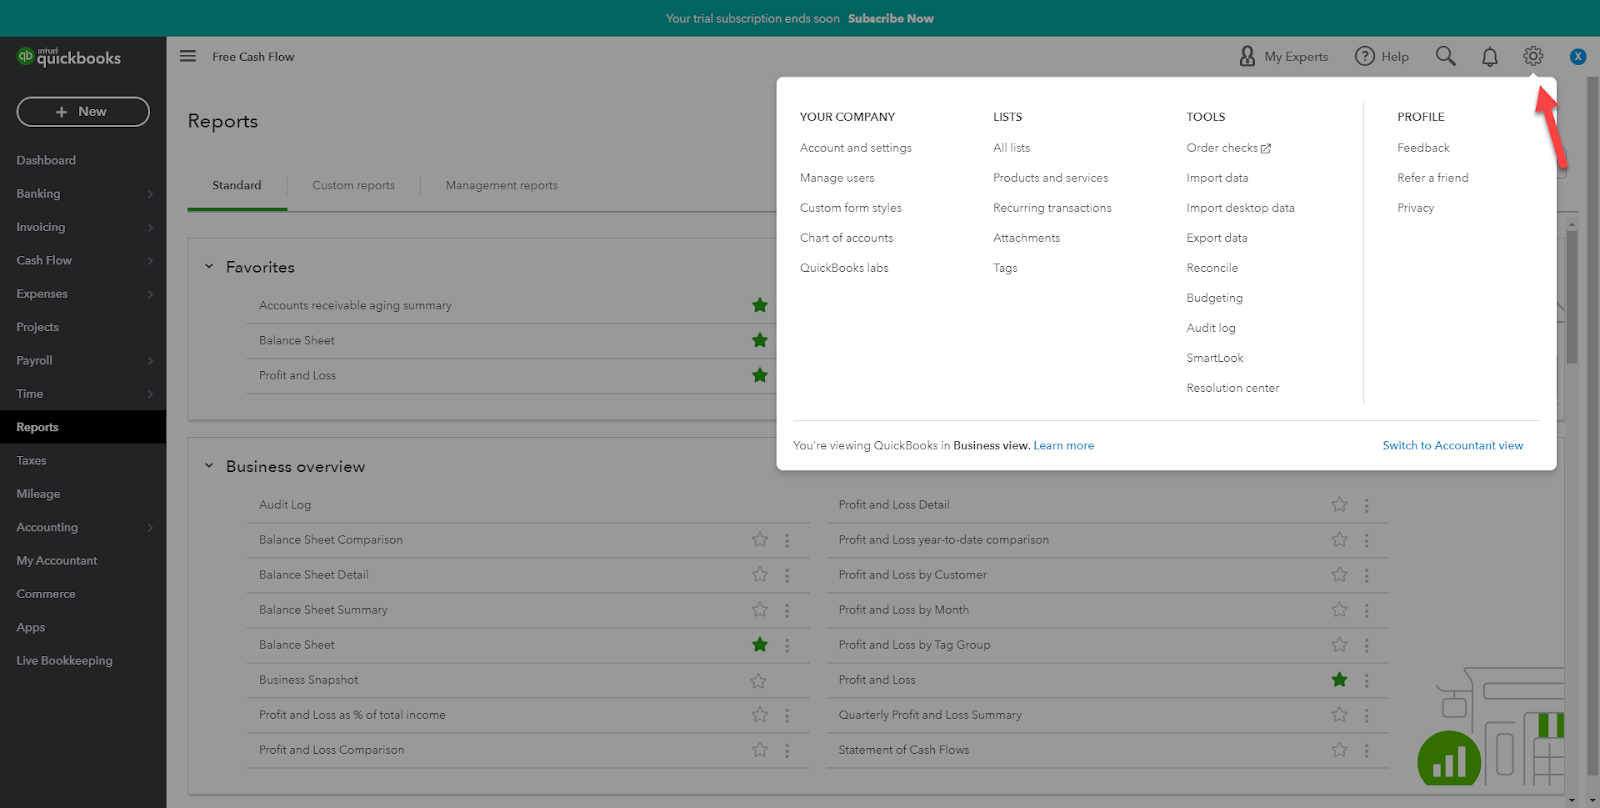Open Feedback under Profile
The height and width of the screenshot is (808, 1600).
(1423, 148)
